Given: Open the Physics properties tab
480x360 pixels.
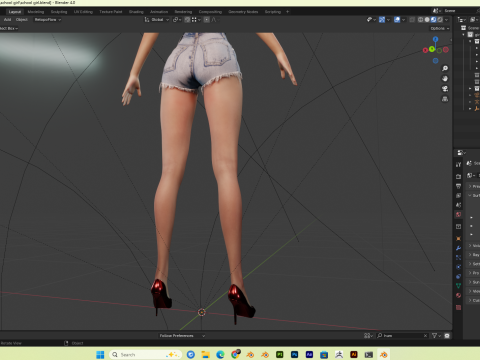Looking at the screenshot, I should (x=458, y=267).
